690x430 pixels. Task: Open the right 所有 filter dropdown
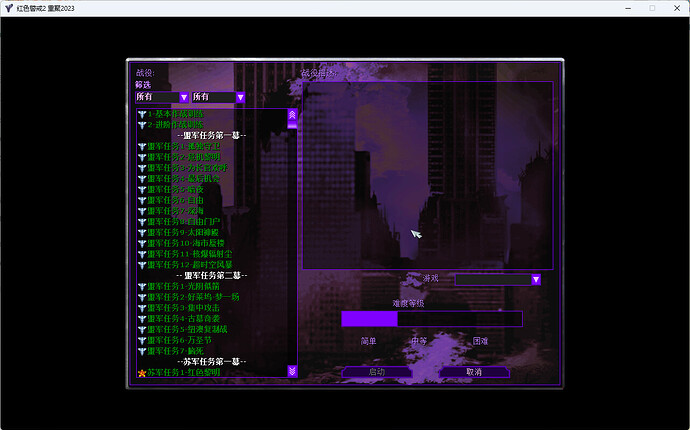point(218,97)
